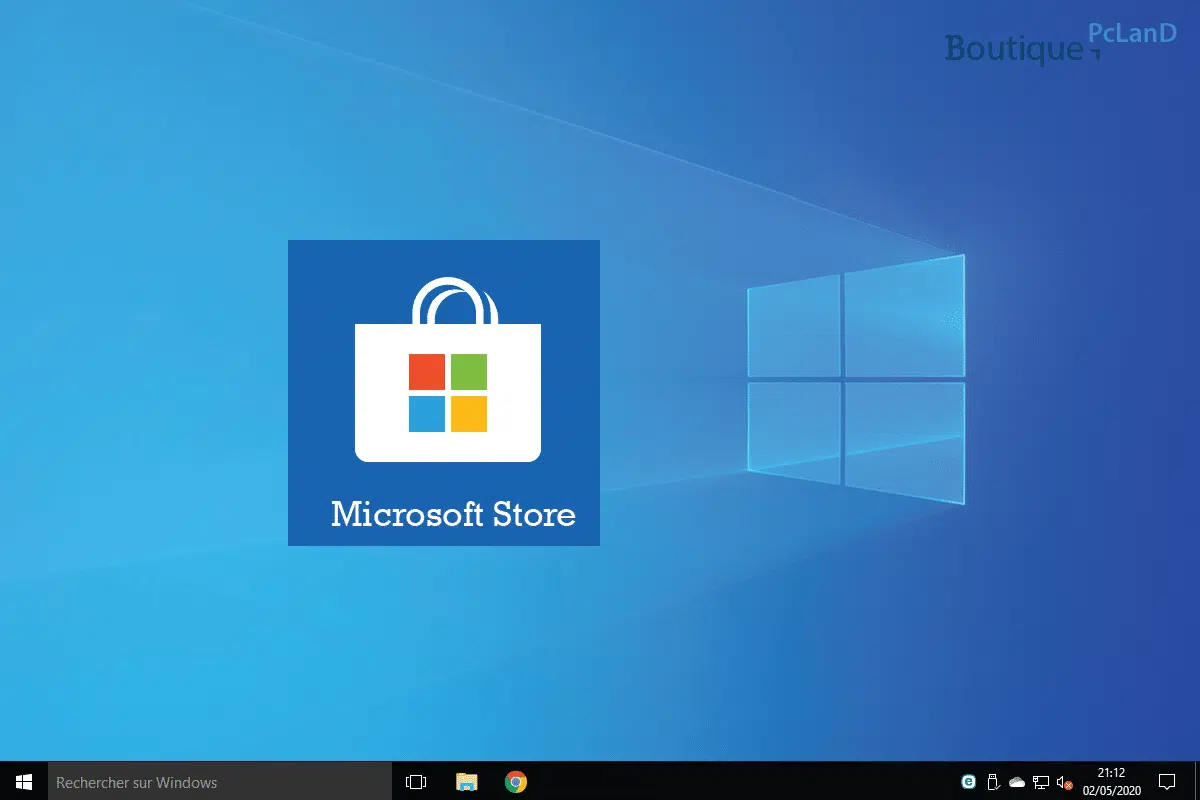
Task: Open the Action Center notifications icon
Action: [x=1166, y=781]
